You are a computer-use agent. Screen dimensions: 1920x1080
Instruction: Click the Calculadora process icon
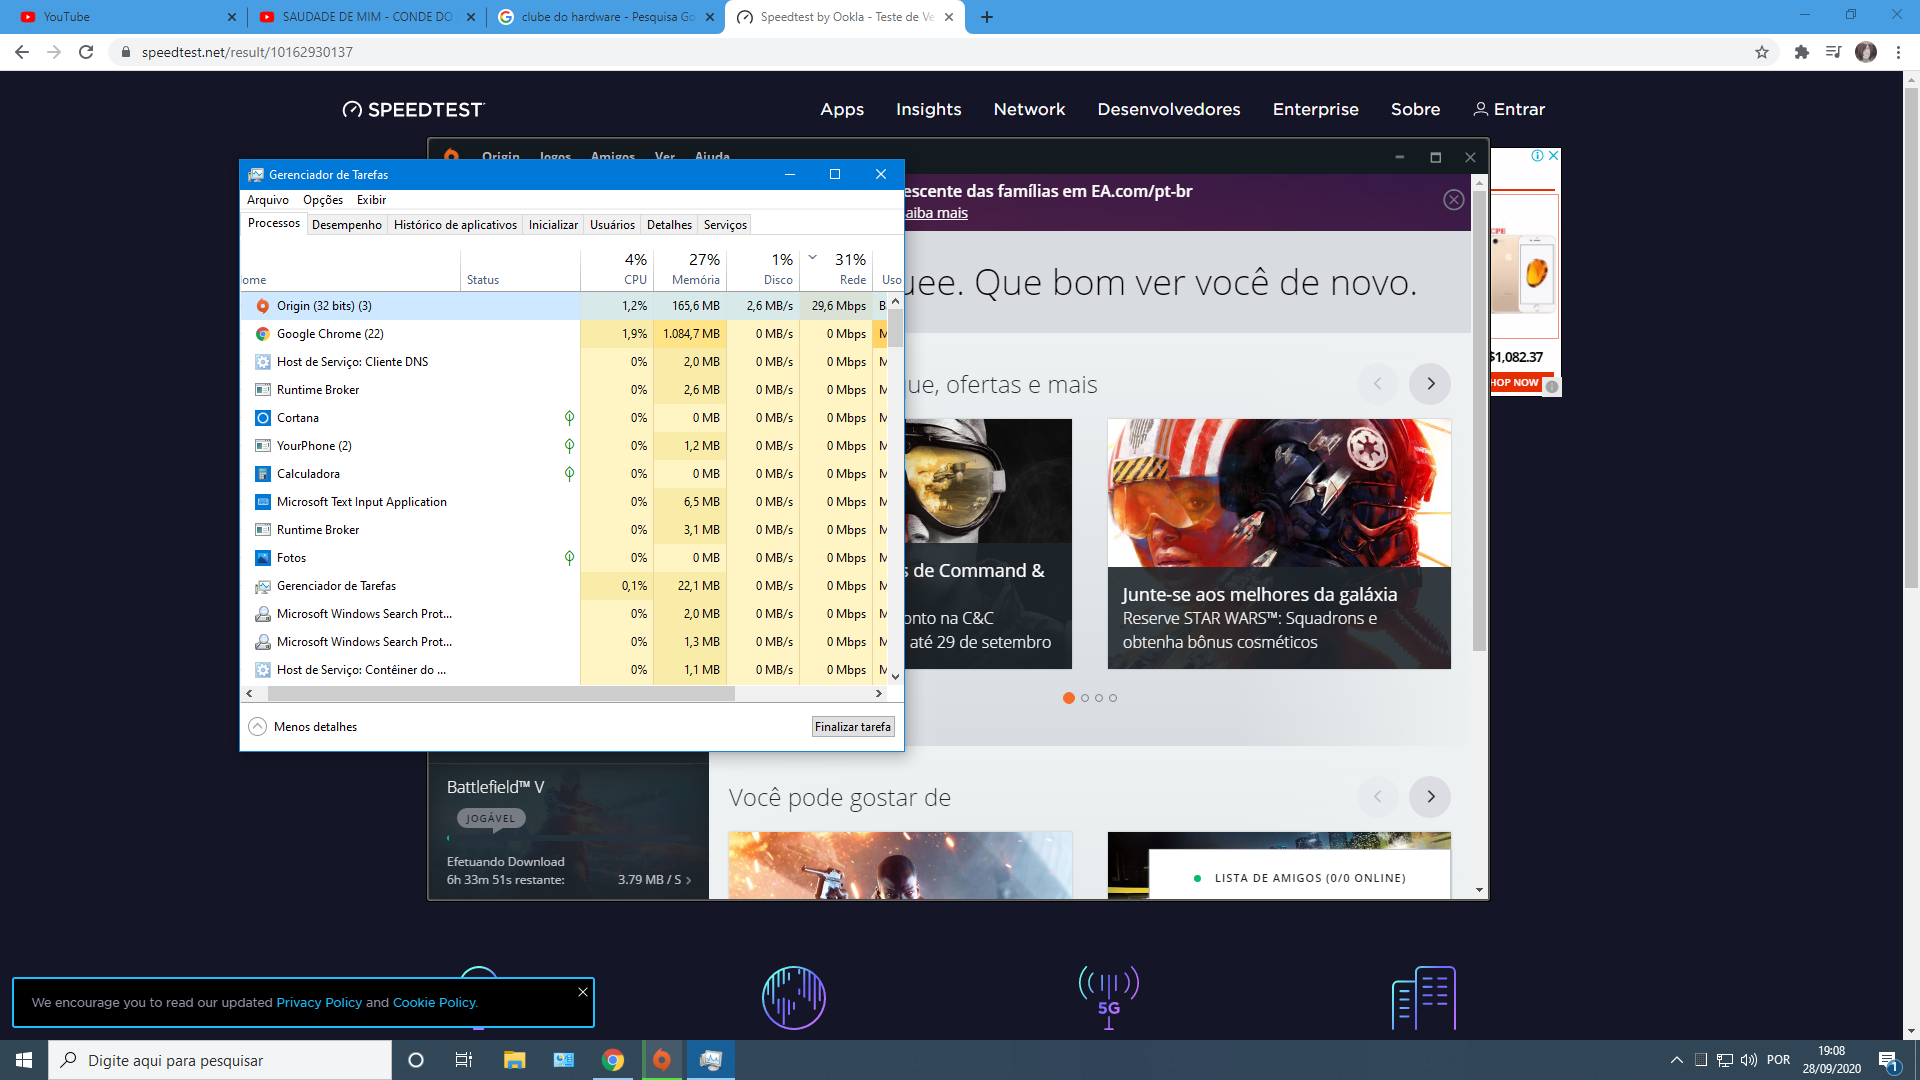(x=262, y=474)
